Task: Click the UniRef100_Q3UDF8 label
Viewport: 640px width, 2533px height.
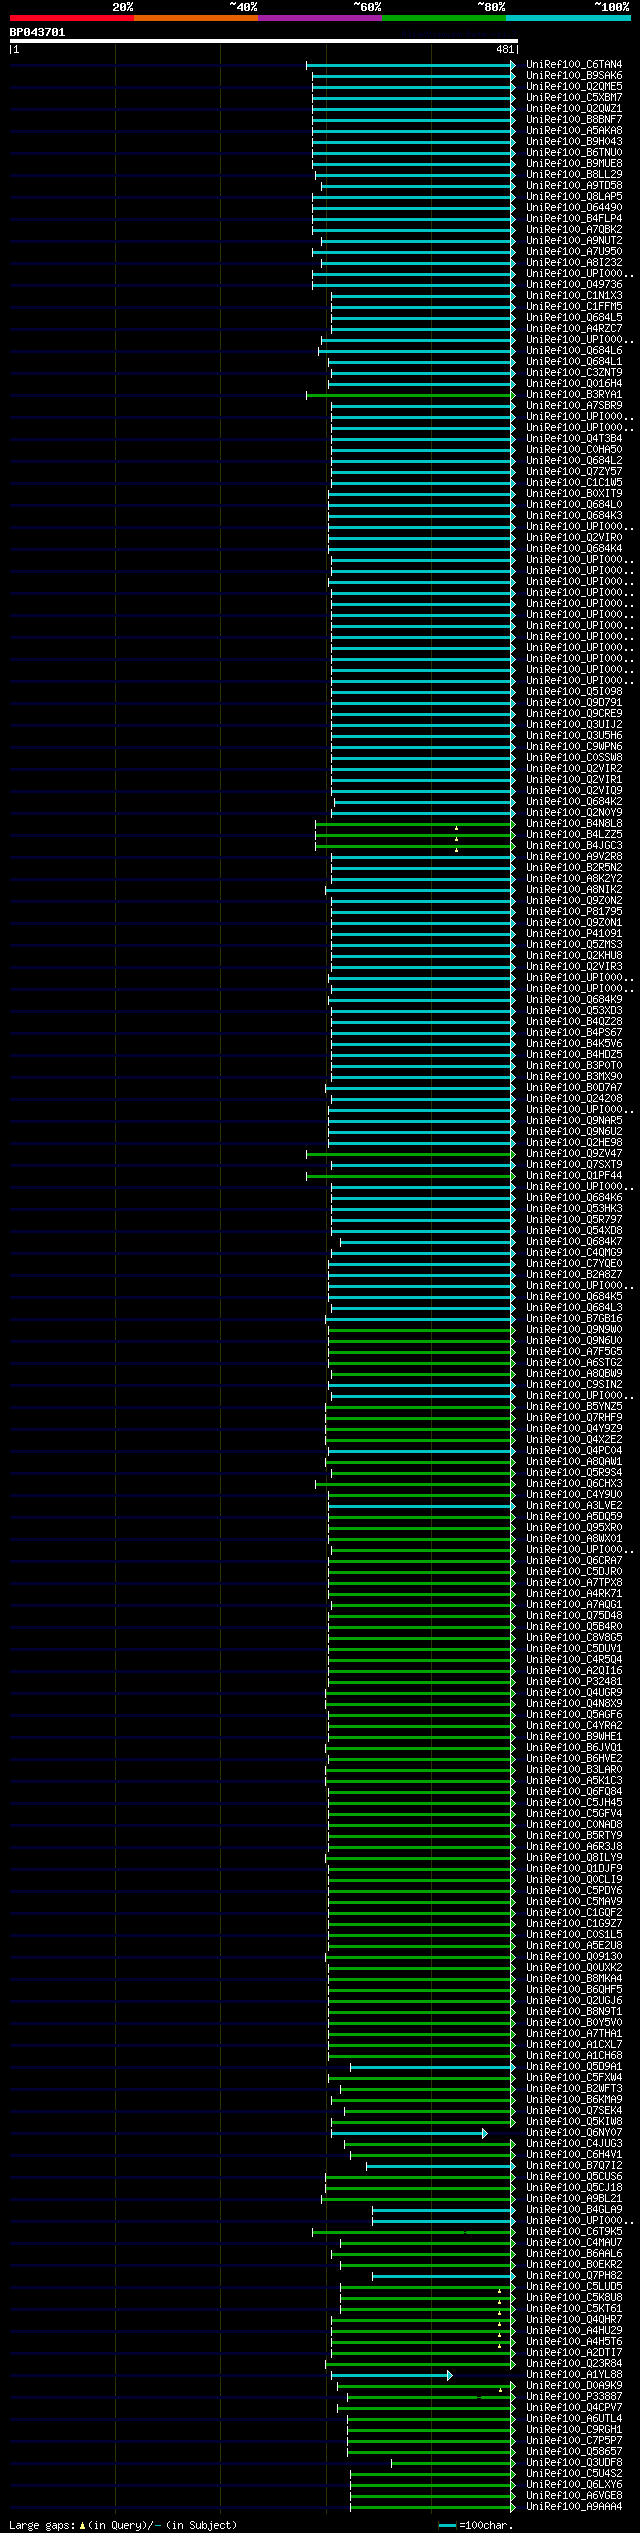Action: coord(574,2463)
